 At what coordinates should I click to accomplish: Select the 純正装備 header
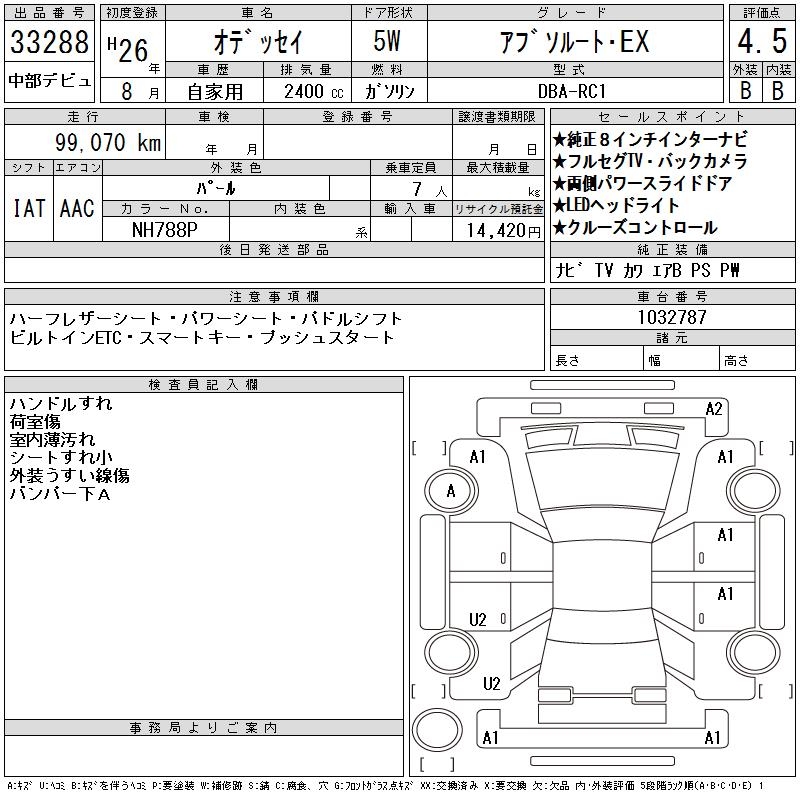point(672,250)
